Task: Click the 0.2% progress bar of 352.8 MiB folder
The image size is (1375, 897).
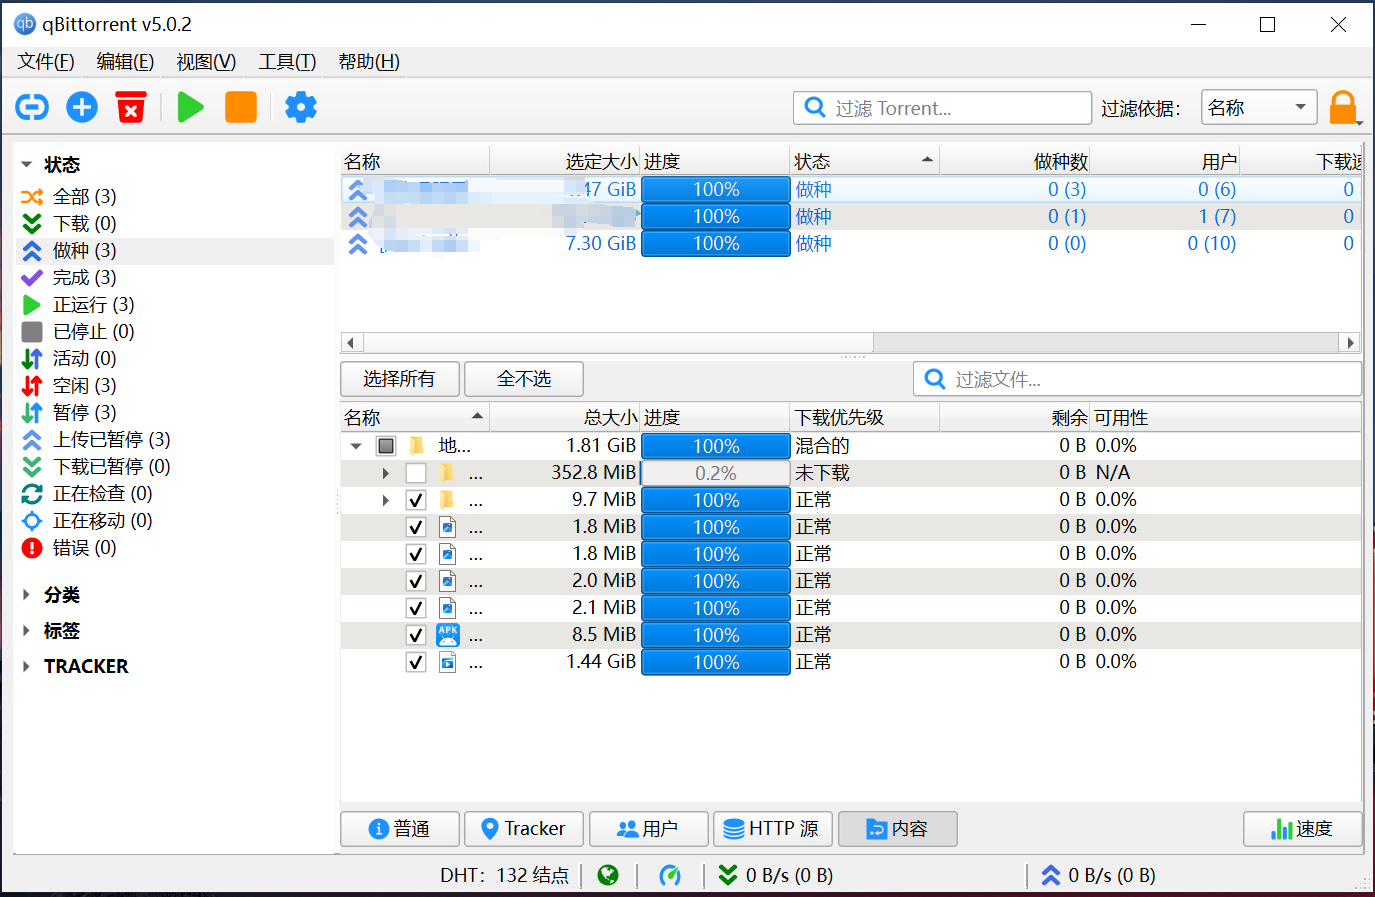Action: click(716, 473)
